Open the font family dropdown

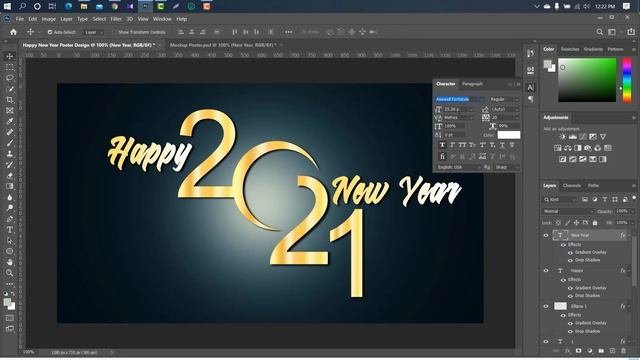click(x=481, y=99)
